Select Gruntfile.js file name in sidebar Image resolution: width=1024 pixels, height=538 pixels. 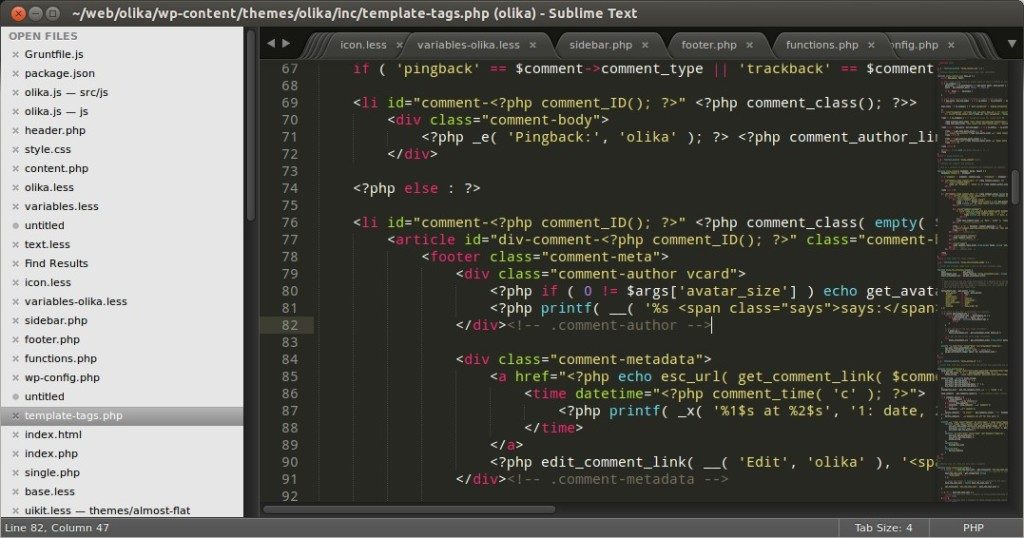point(54,55)
